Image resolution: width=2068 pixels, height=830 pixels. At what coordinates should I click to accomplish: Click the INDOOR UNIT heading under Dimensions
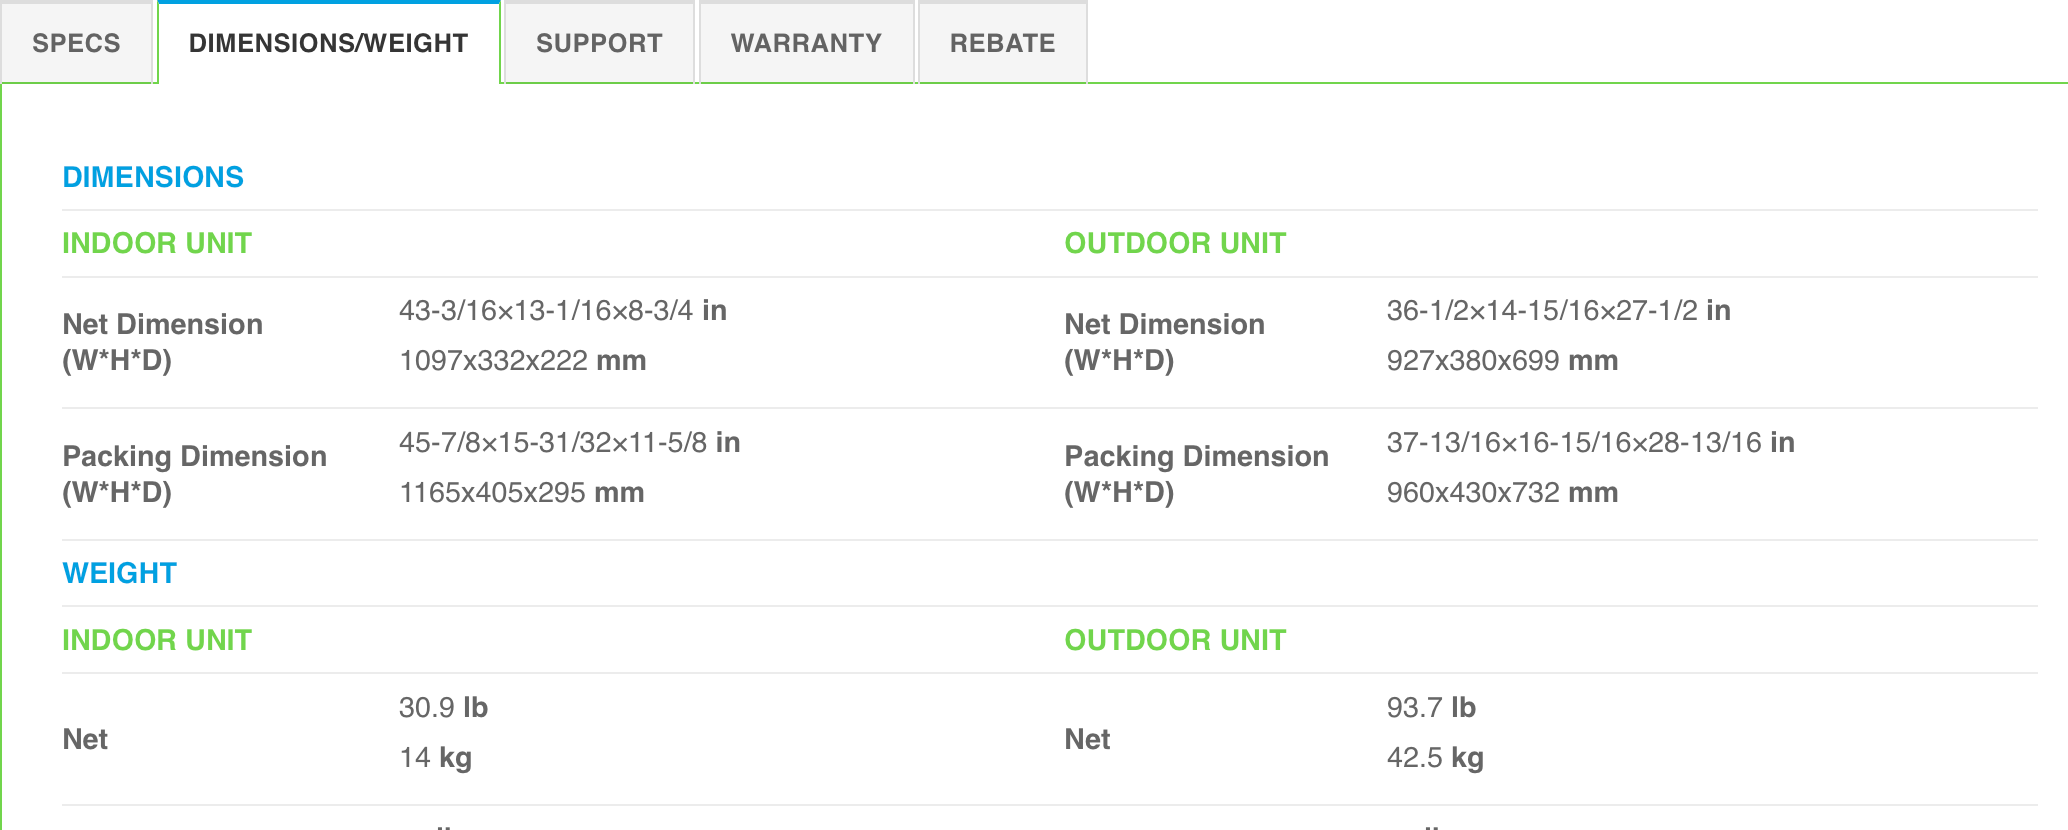[157, 243]
